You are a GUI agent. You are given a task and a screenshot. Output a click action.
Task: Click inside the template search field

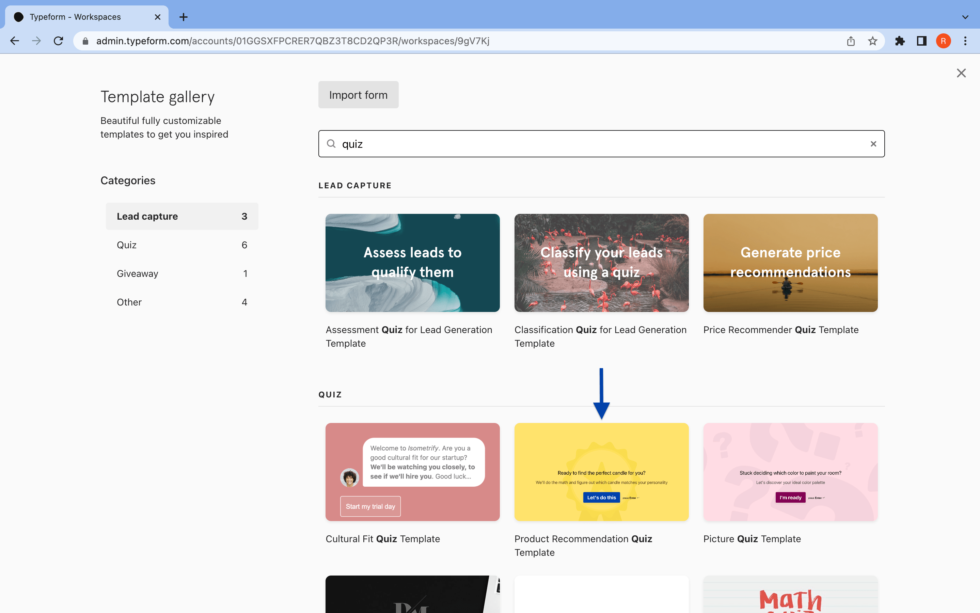[600, 144]
